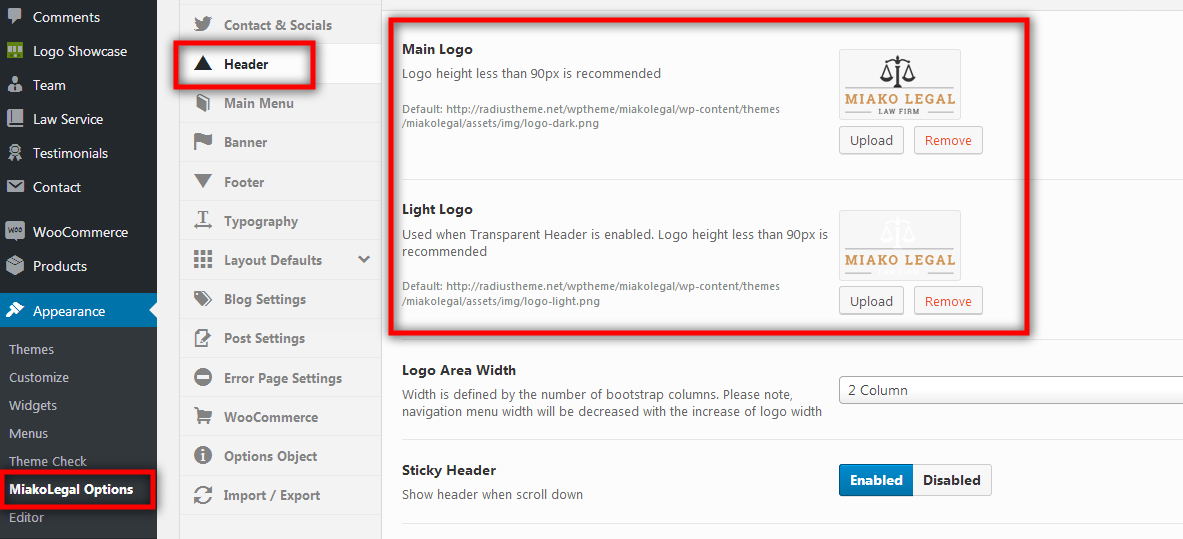This screenshot has height=539, width=1183.
Task: Click the Banner flag icon
Action: coord(203,142)
